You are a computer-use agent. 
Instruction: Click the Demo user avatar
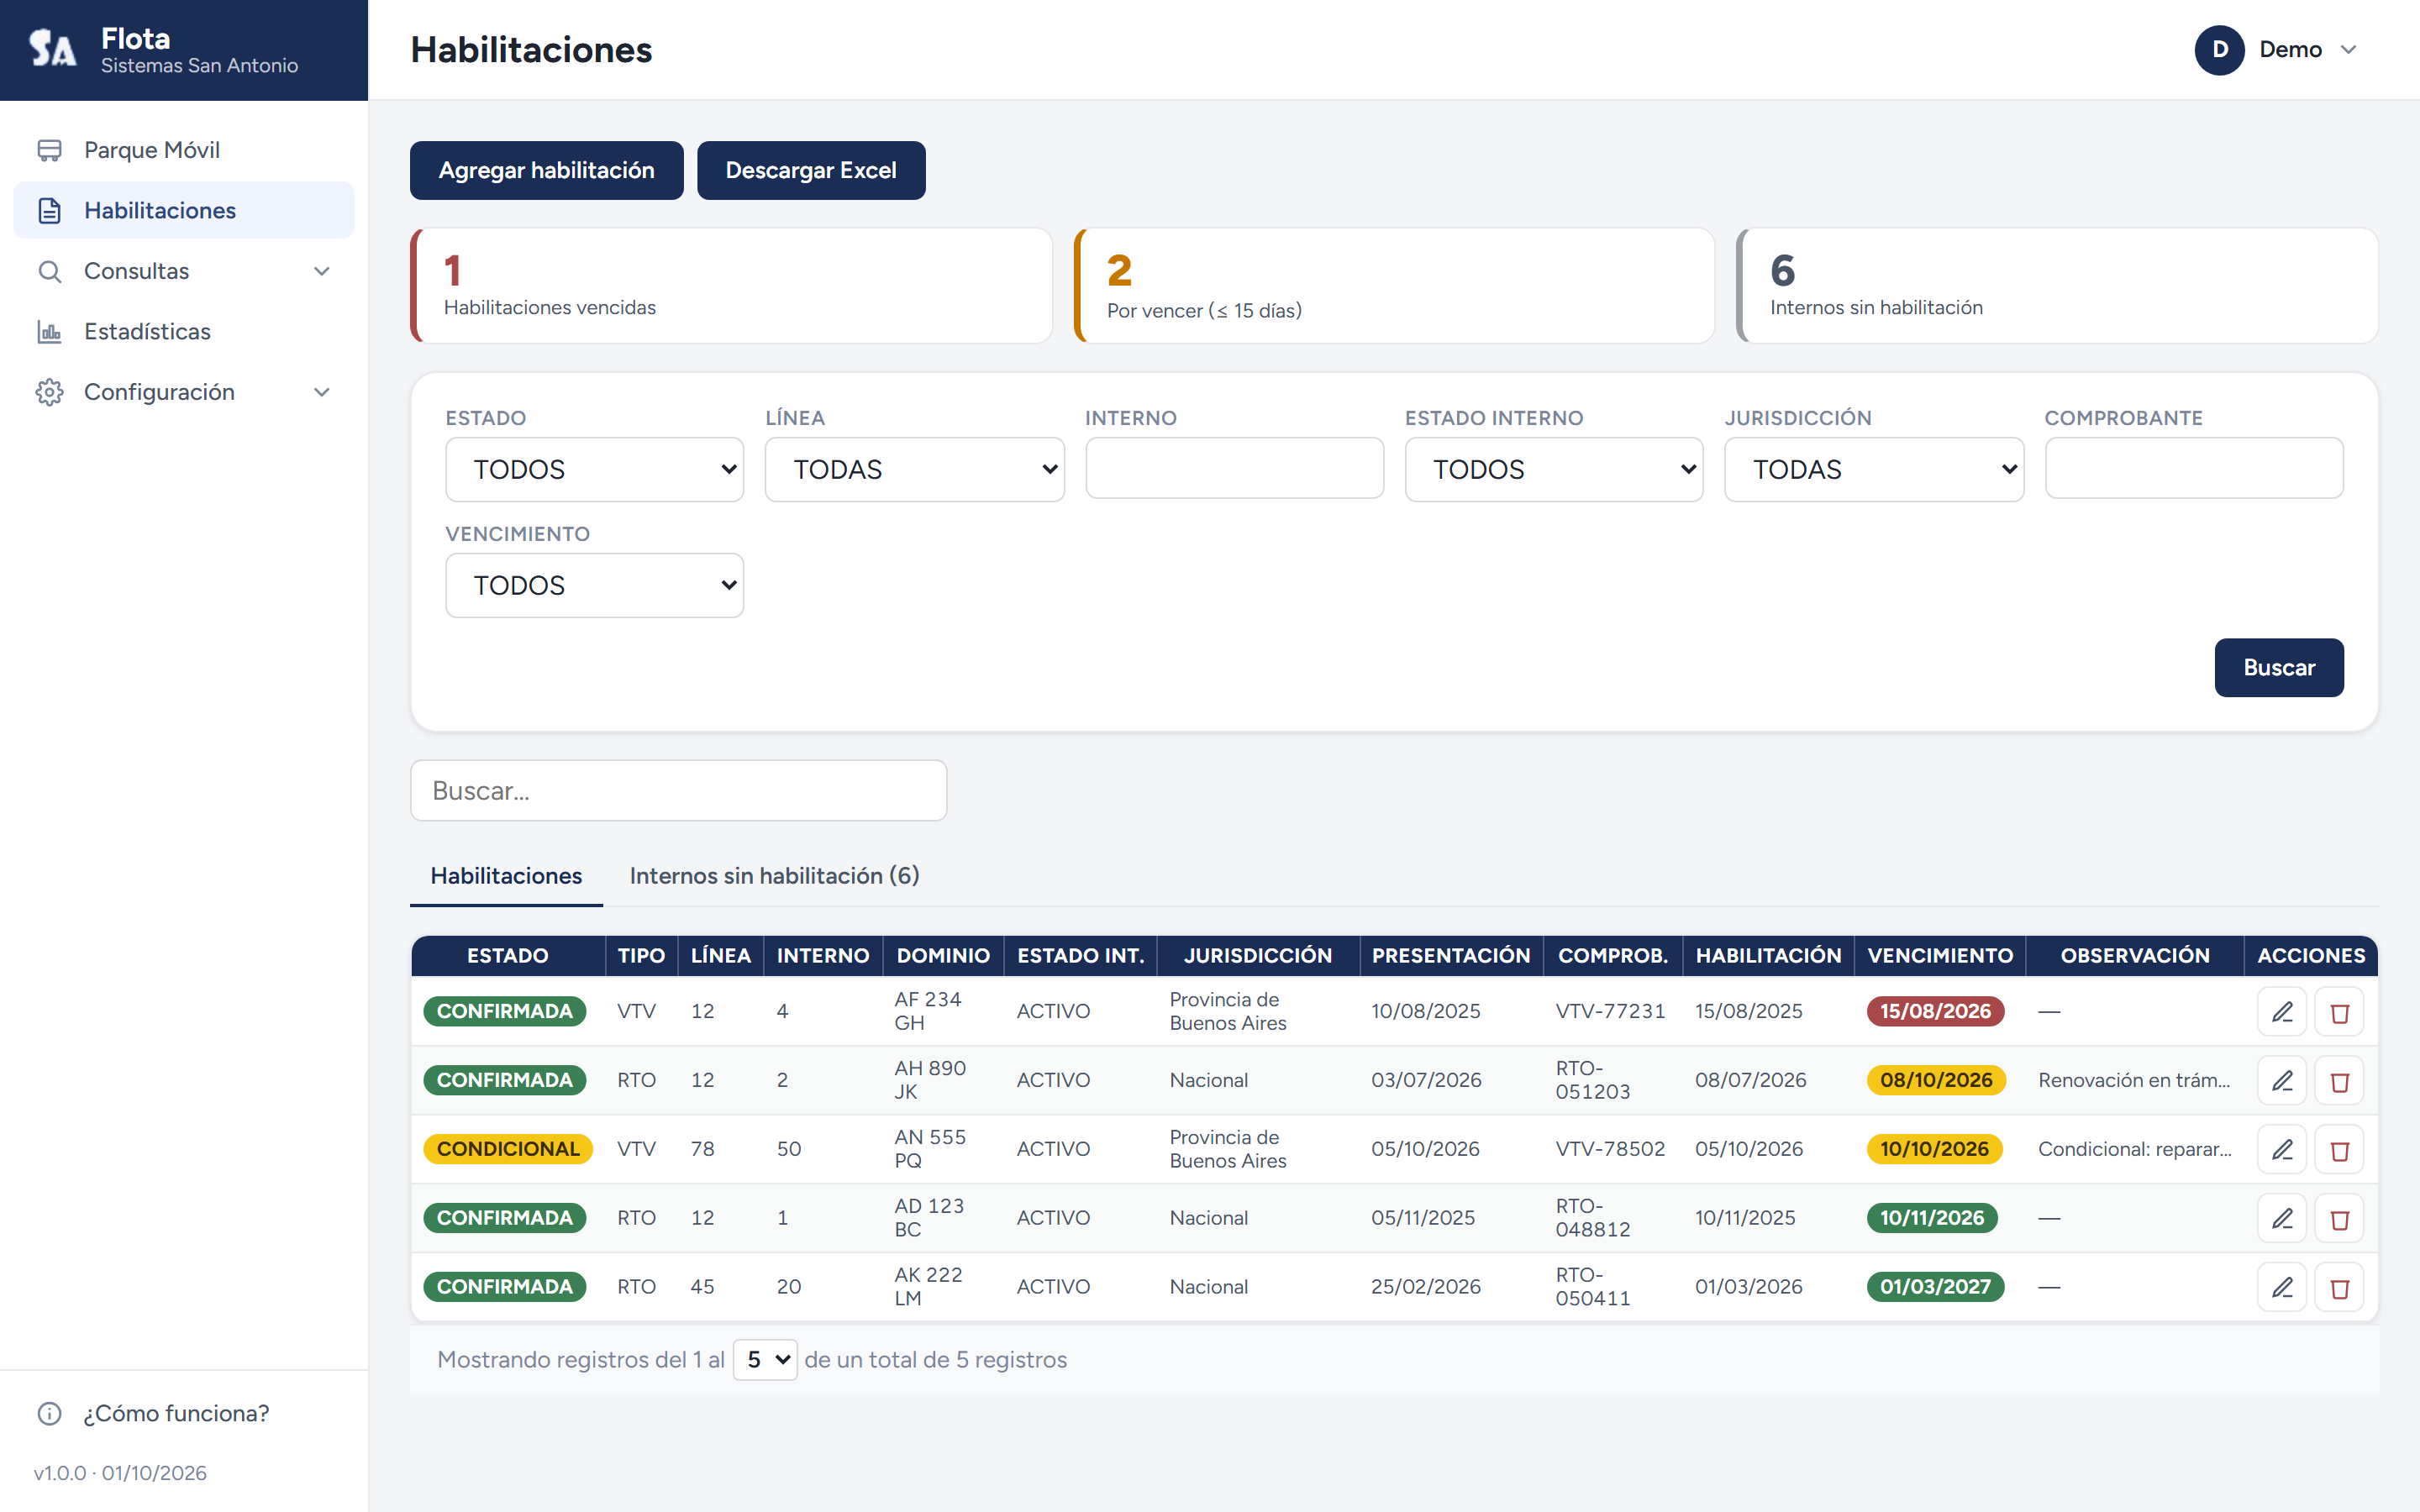(2219, 50)
